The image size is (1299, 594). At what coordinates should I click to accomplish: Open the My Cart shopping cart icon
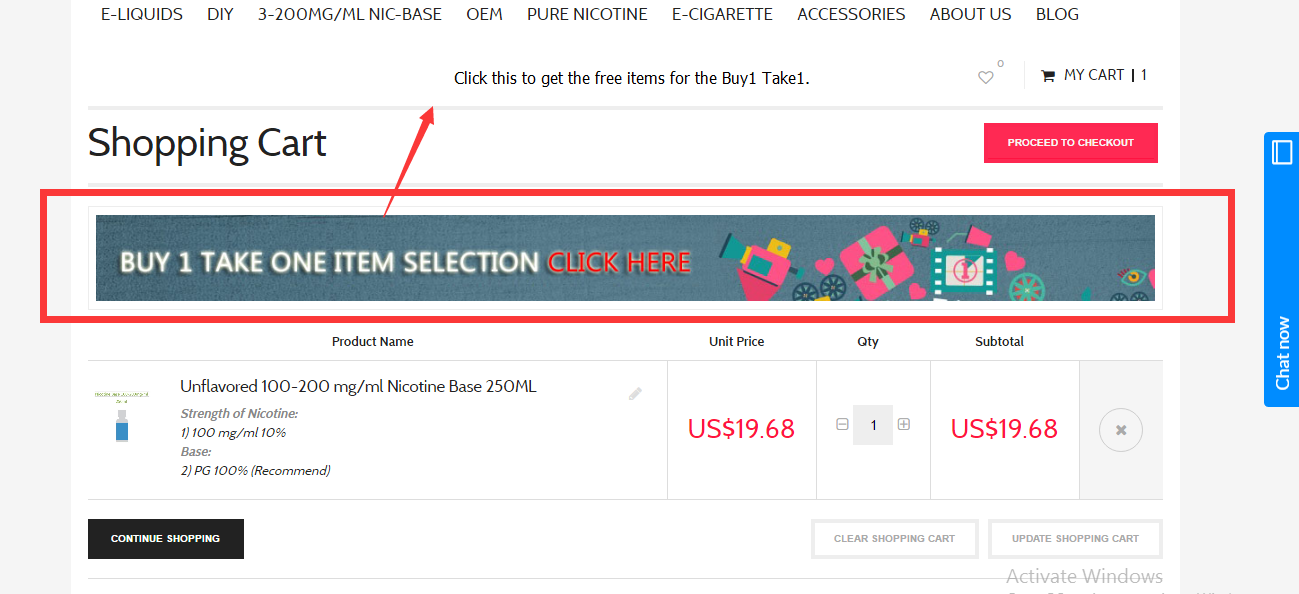tap(1048, 76)
